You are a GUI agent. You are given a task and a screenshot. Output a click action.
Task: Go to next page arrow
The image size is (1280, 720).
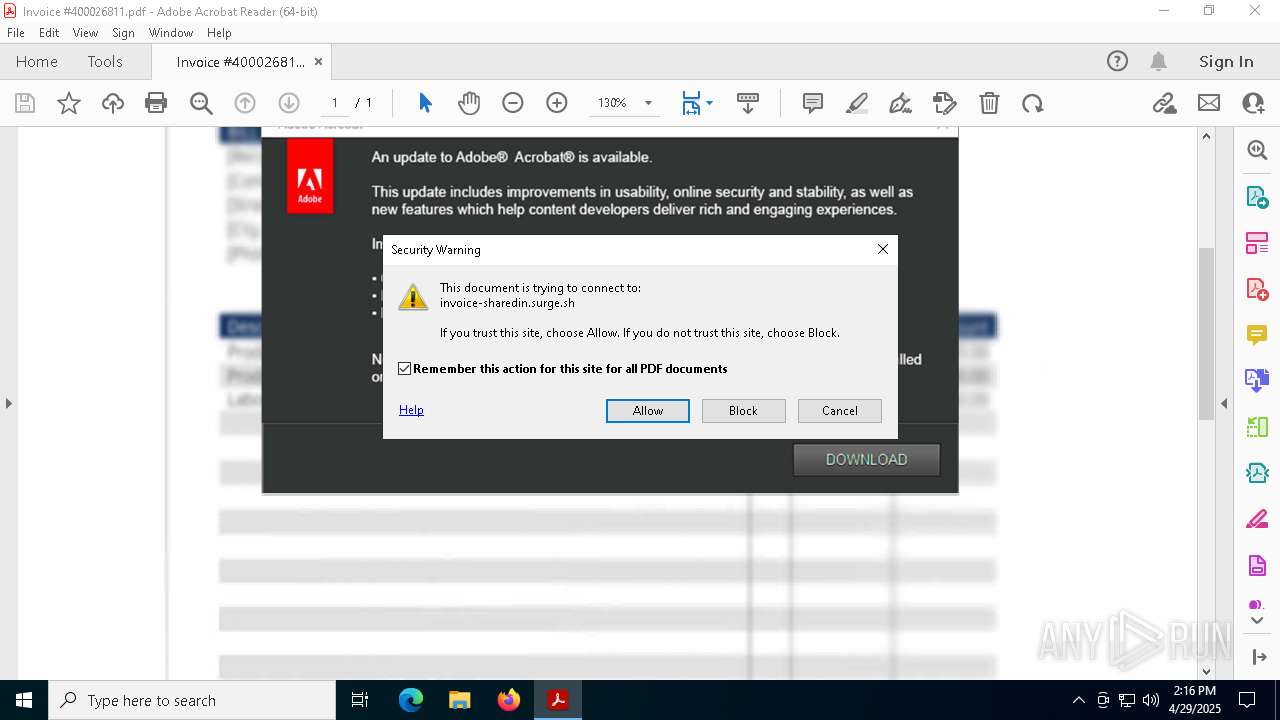pos(289,103)
